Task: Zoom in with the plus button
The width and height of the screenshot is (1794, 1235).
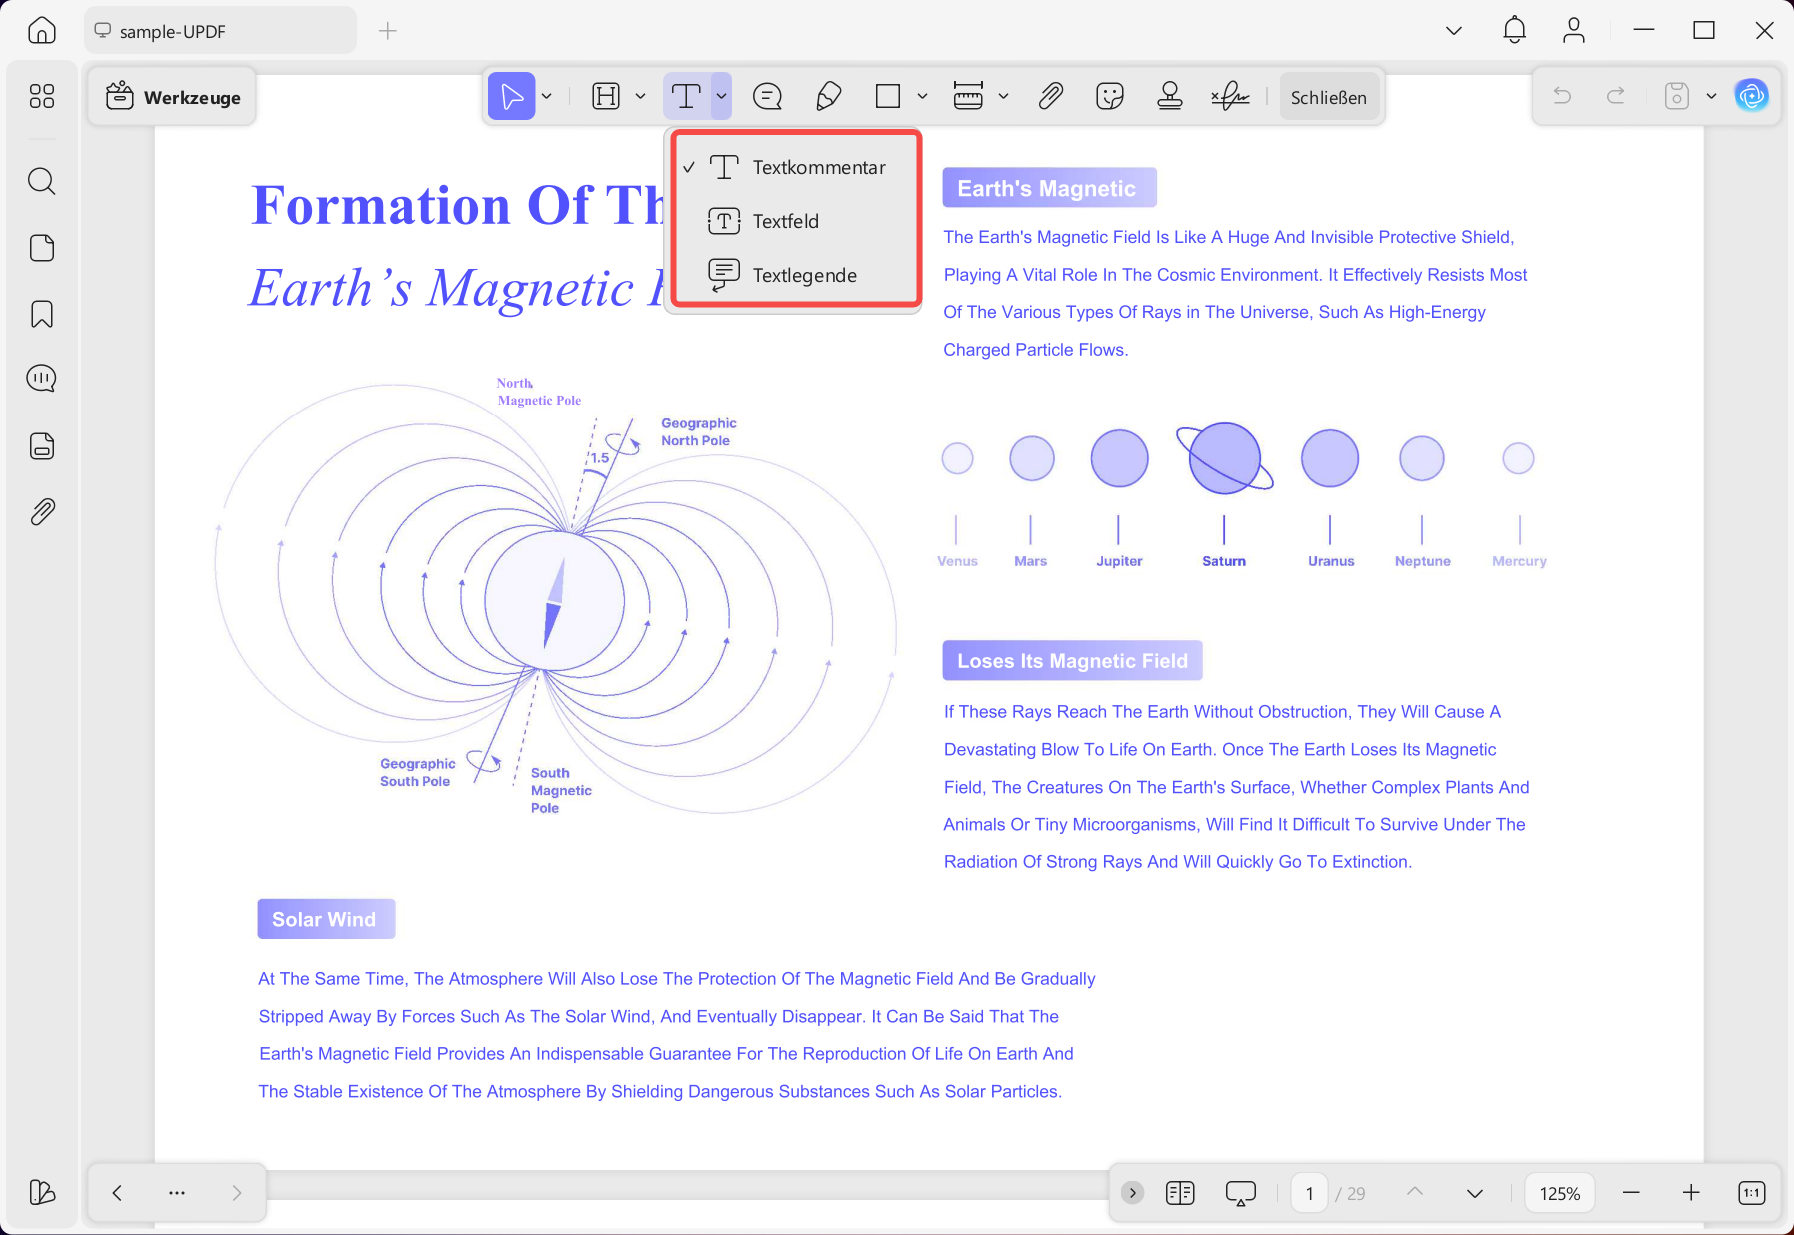Action: pyautogui.click(x=1691, y=1193)
